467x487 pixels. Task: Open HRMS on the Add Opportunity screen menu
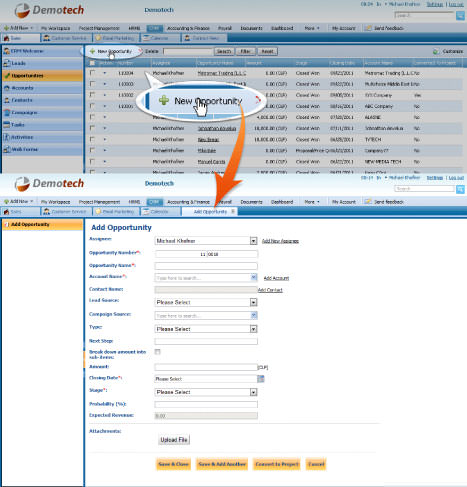134,202
